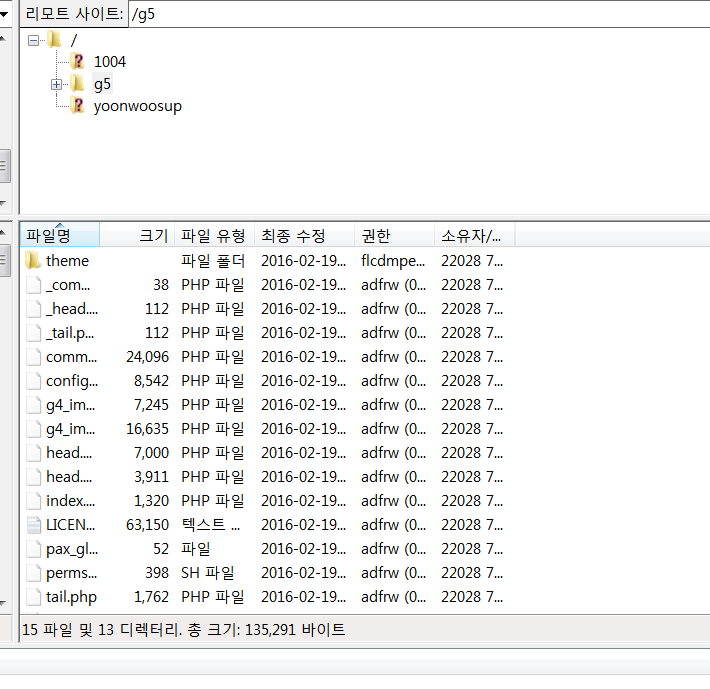Sort by 파일 유형 column header
This screenshot has height=689, width=710.
click(x=215, y=235)
